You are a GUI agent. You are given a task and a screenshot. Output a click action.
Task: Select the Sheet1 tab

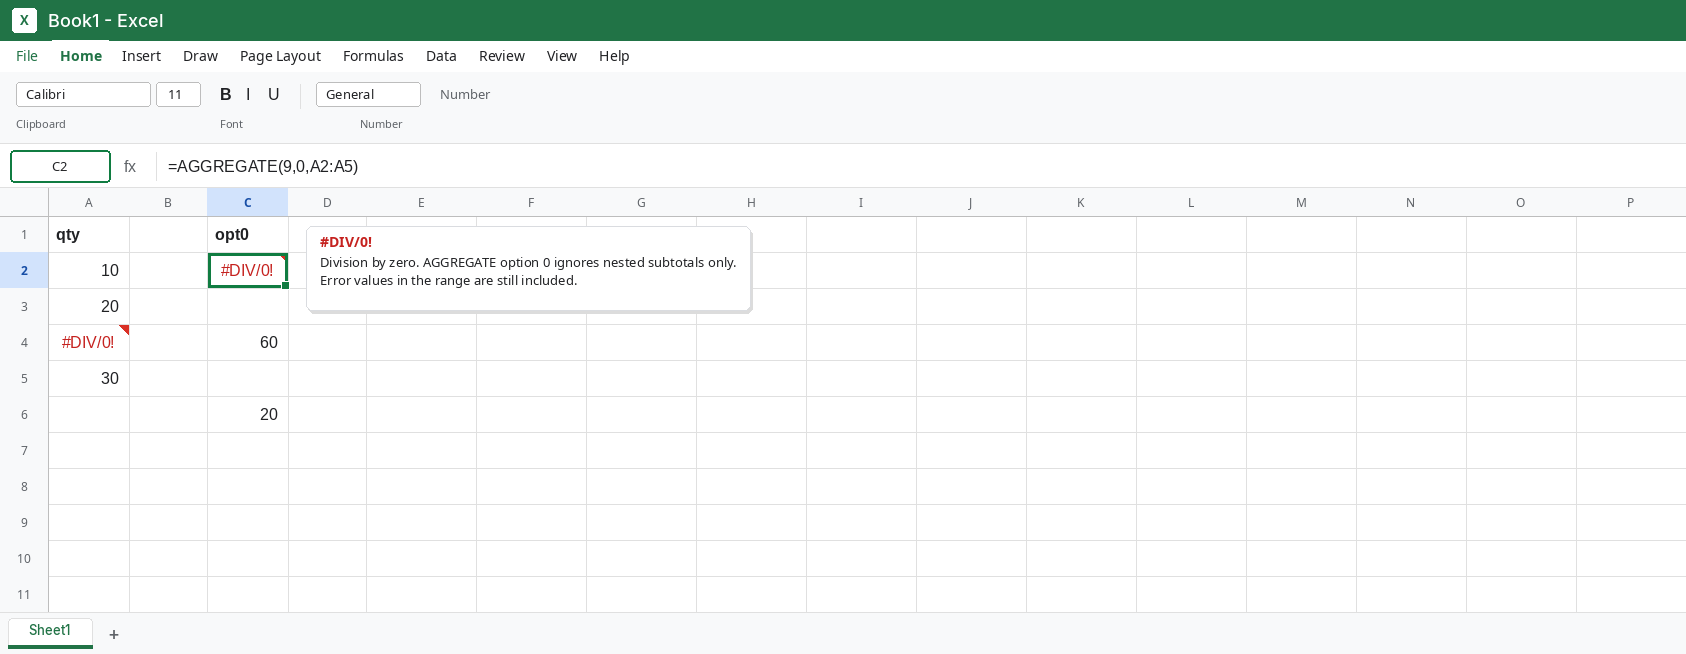click(x=50, y=631)
